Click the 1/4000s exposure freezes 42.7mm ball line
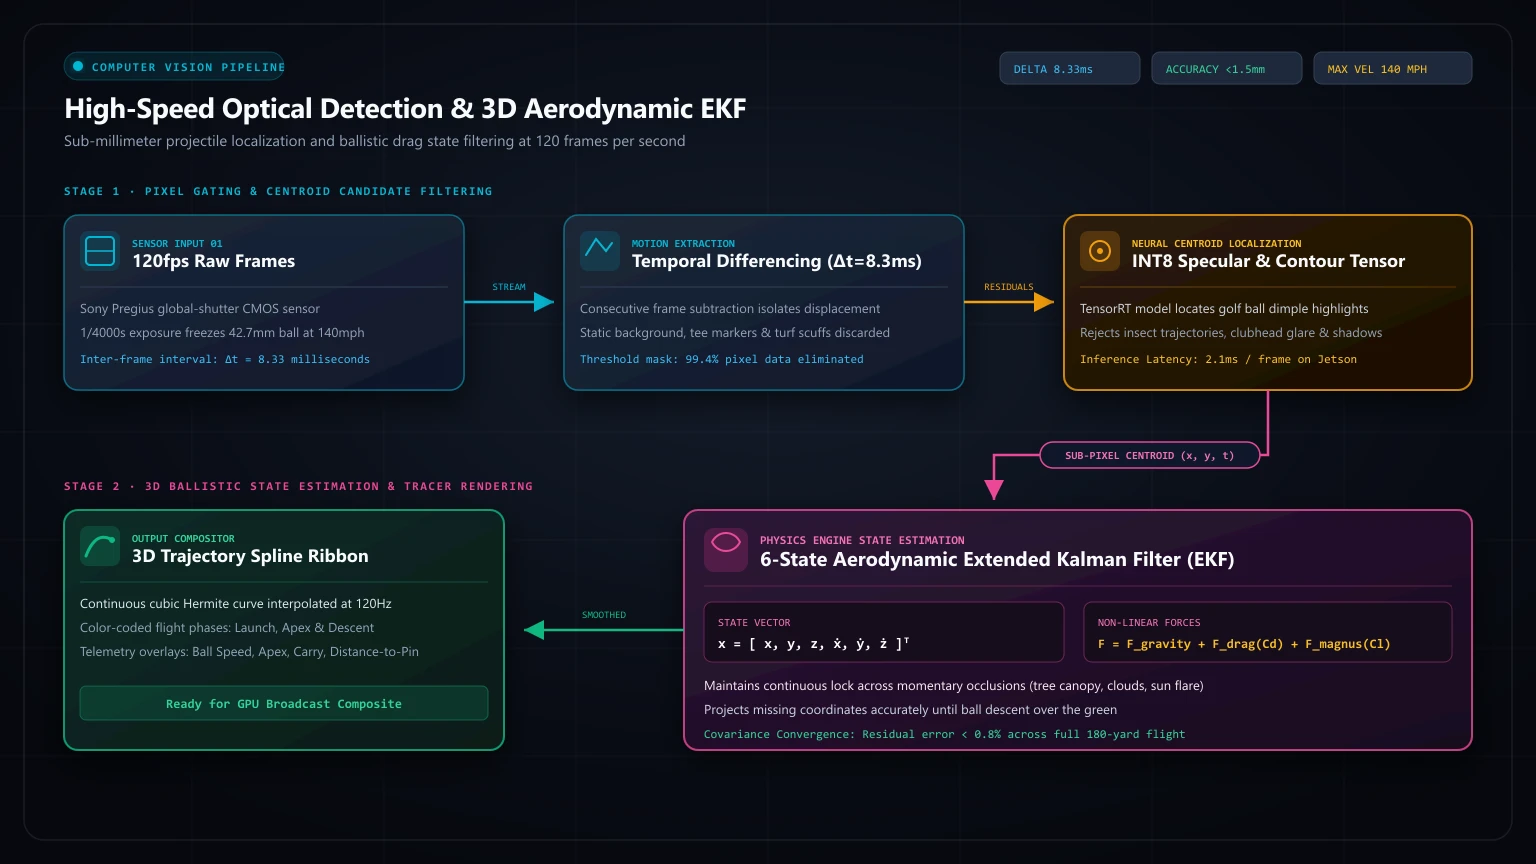Screen dimensions: 1536x864 [x=222, y=333]
